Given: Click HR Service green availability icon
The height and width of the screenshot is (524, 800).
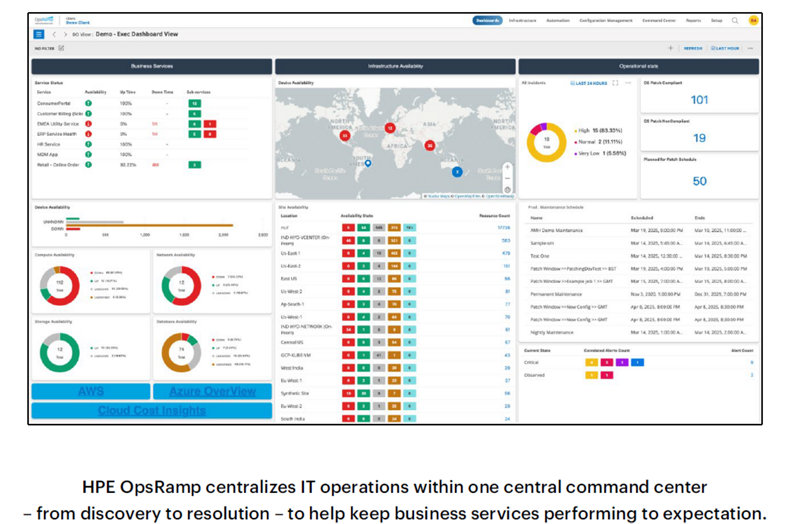Looking at the screenshot, I should (88, 144).
